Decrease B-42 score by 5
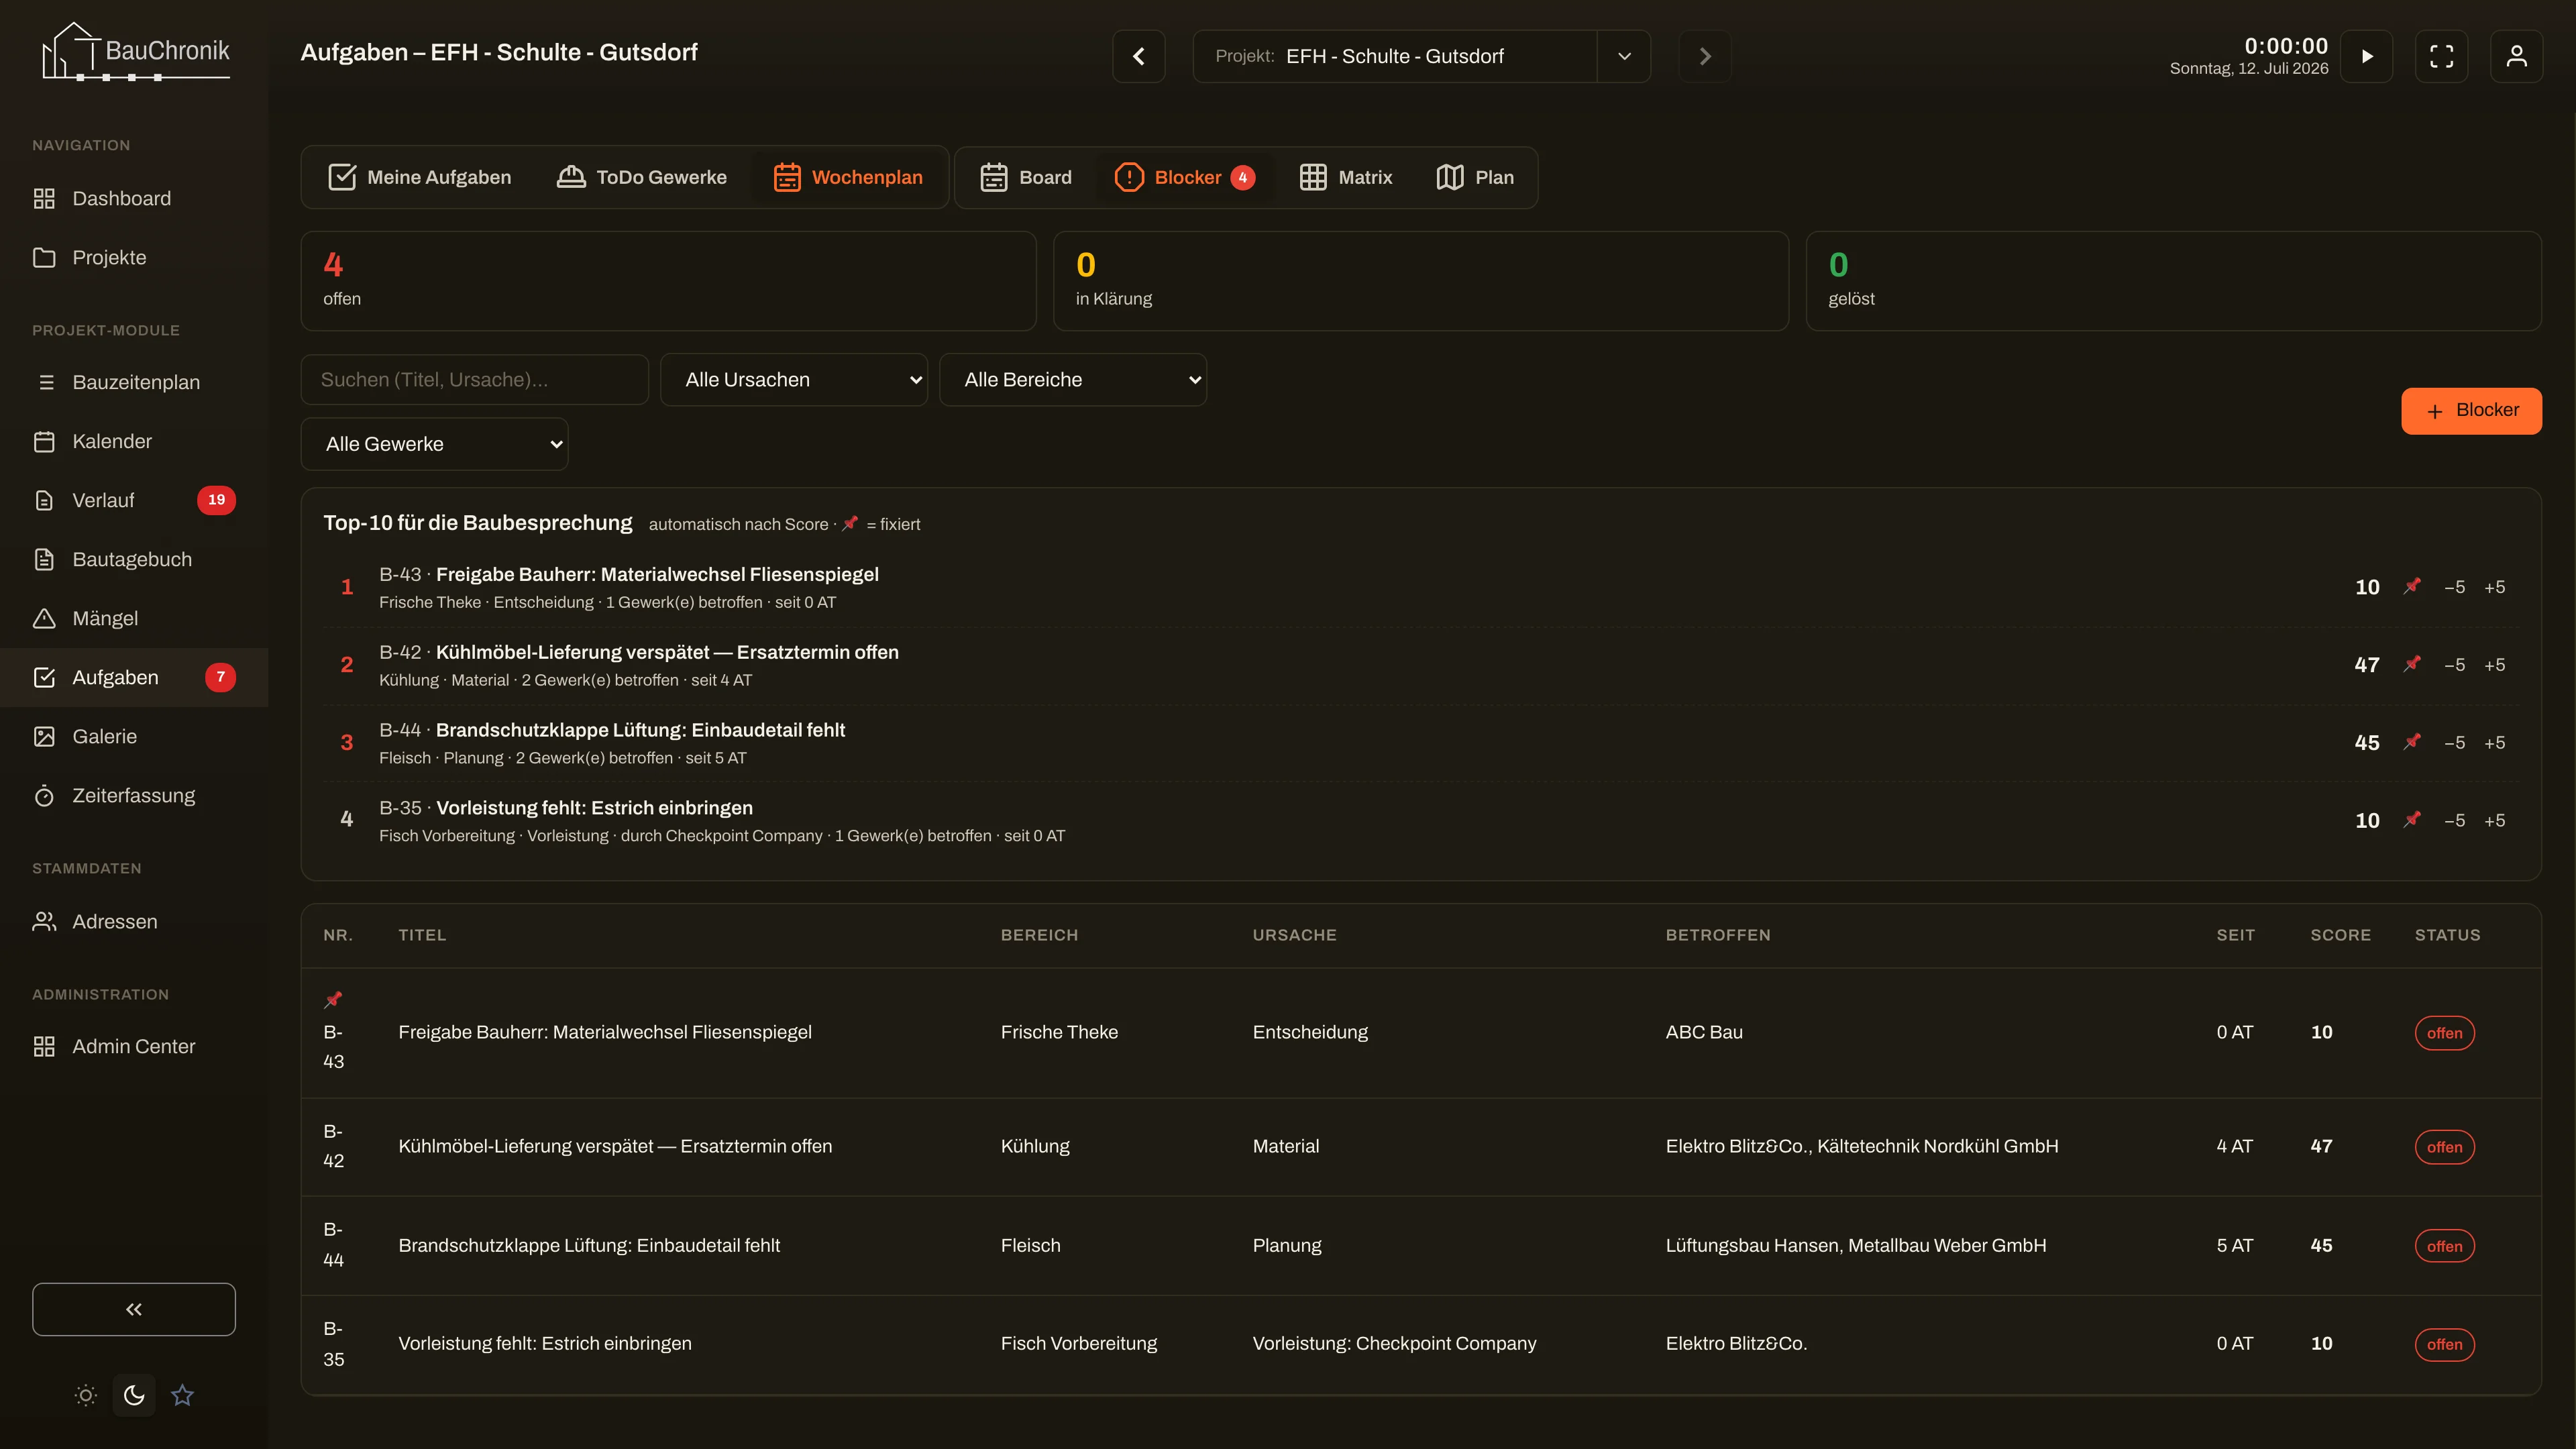Image resolution: width=2576 pixels, height=1449 pixels. tap(2455, 665)
